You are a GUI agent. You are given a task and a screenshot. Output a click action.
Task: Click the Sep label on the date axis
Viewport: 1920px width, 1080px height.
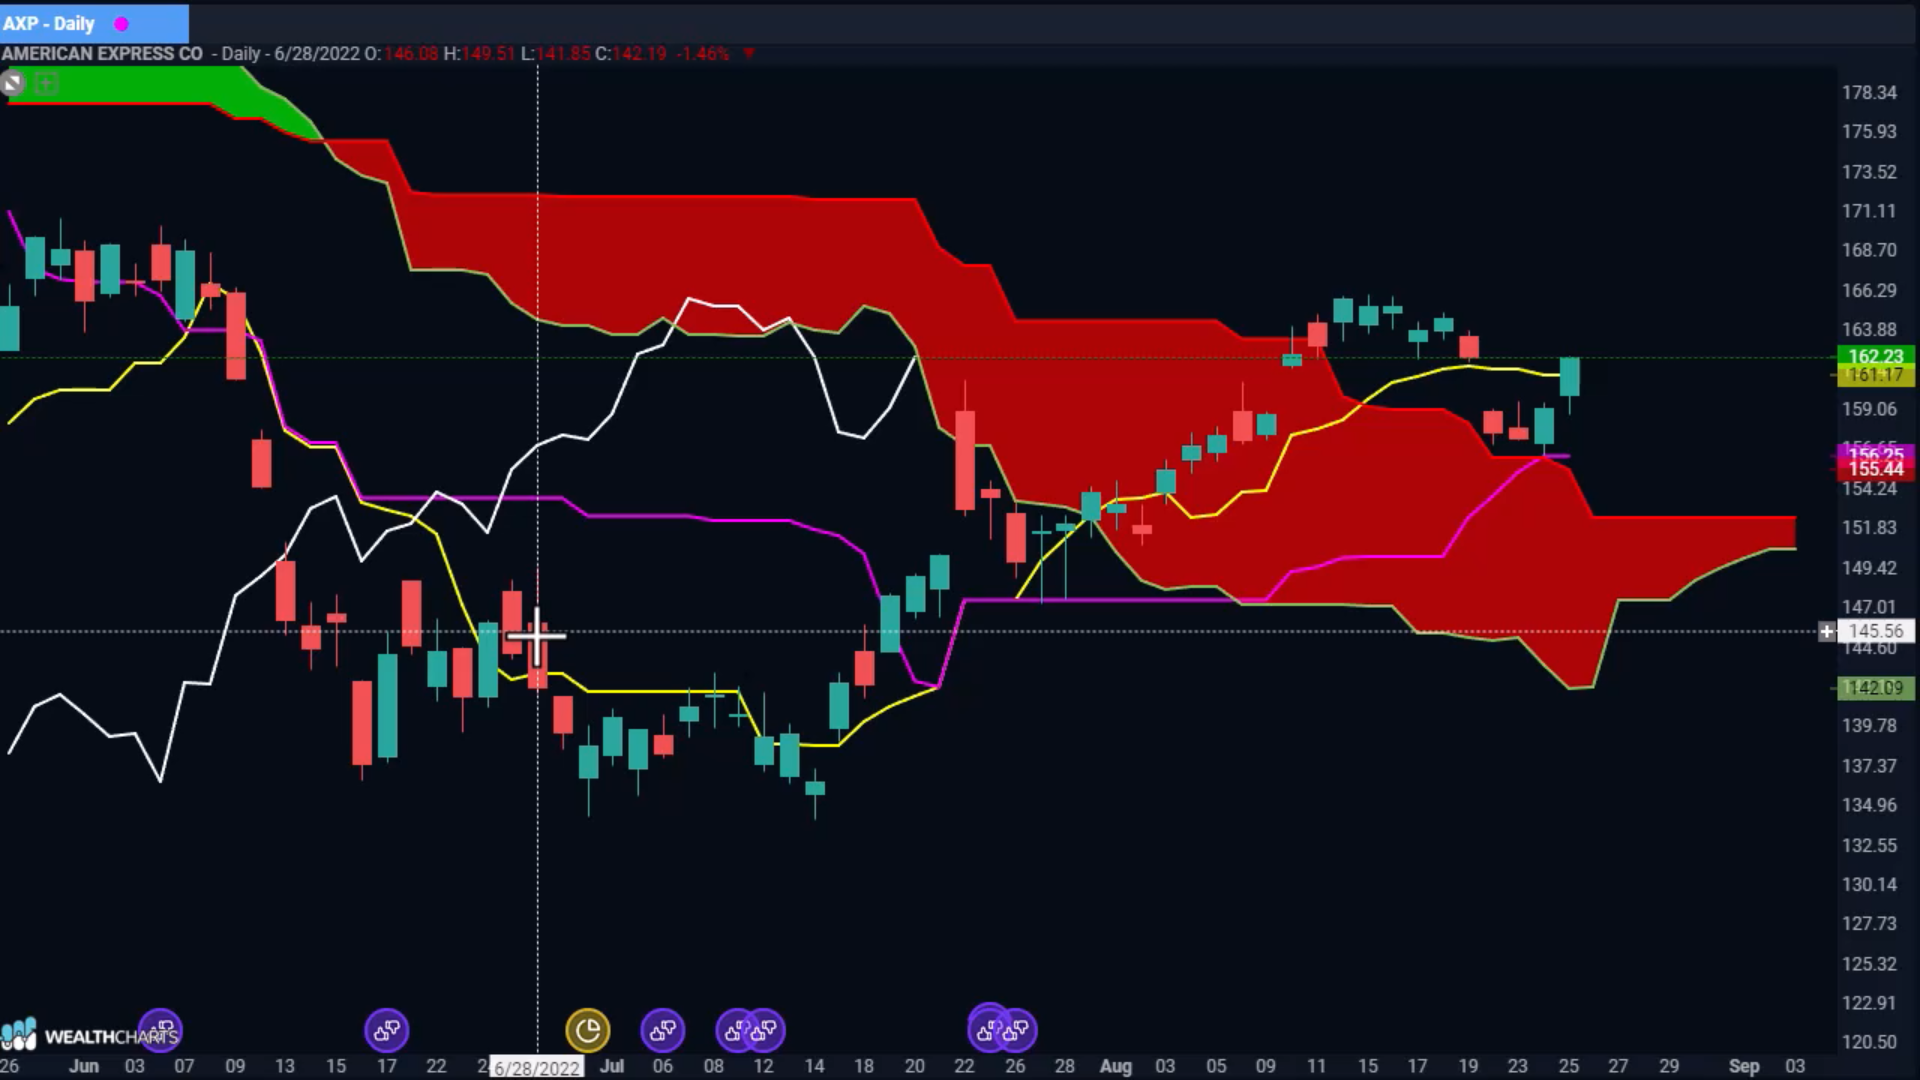coord(1744,1066)
